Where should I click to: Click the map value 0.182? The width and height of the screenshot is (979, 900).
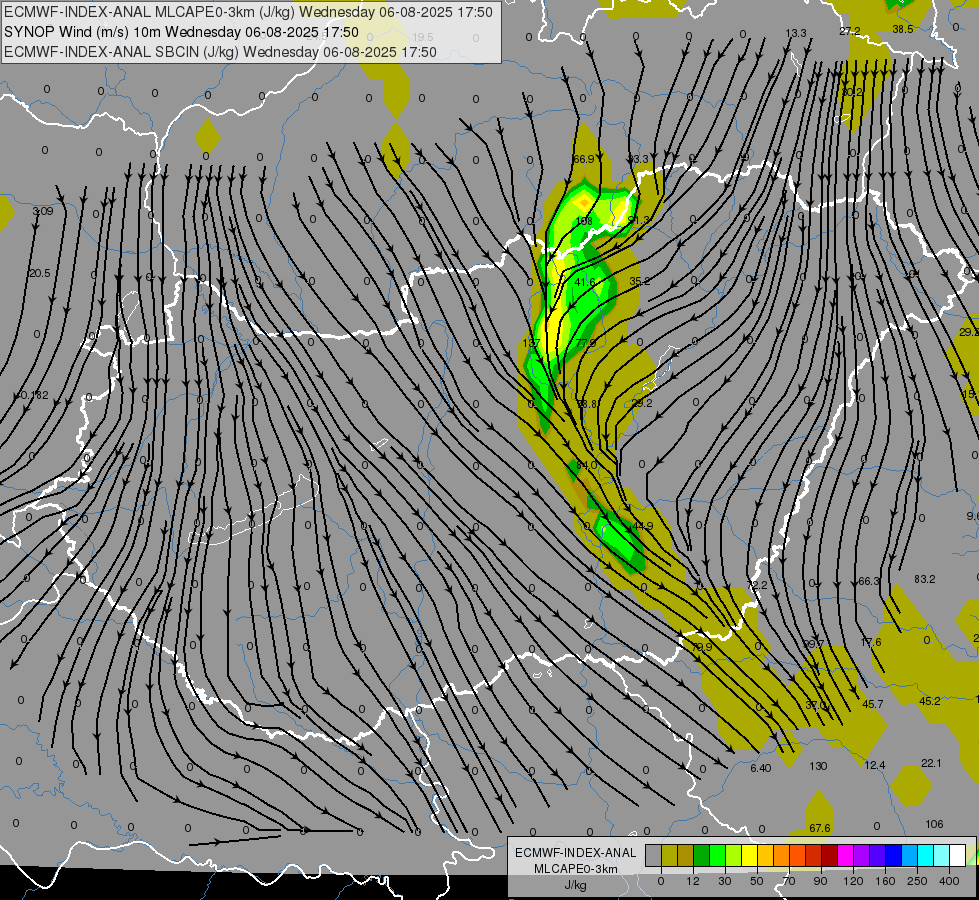coord(35,395)
